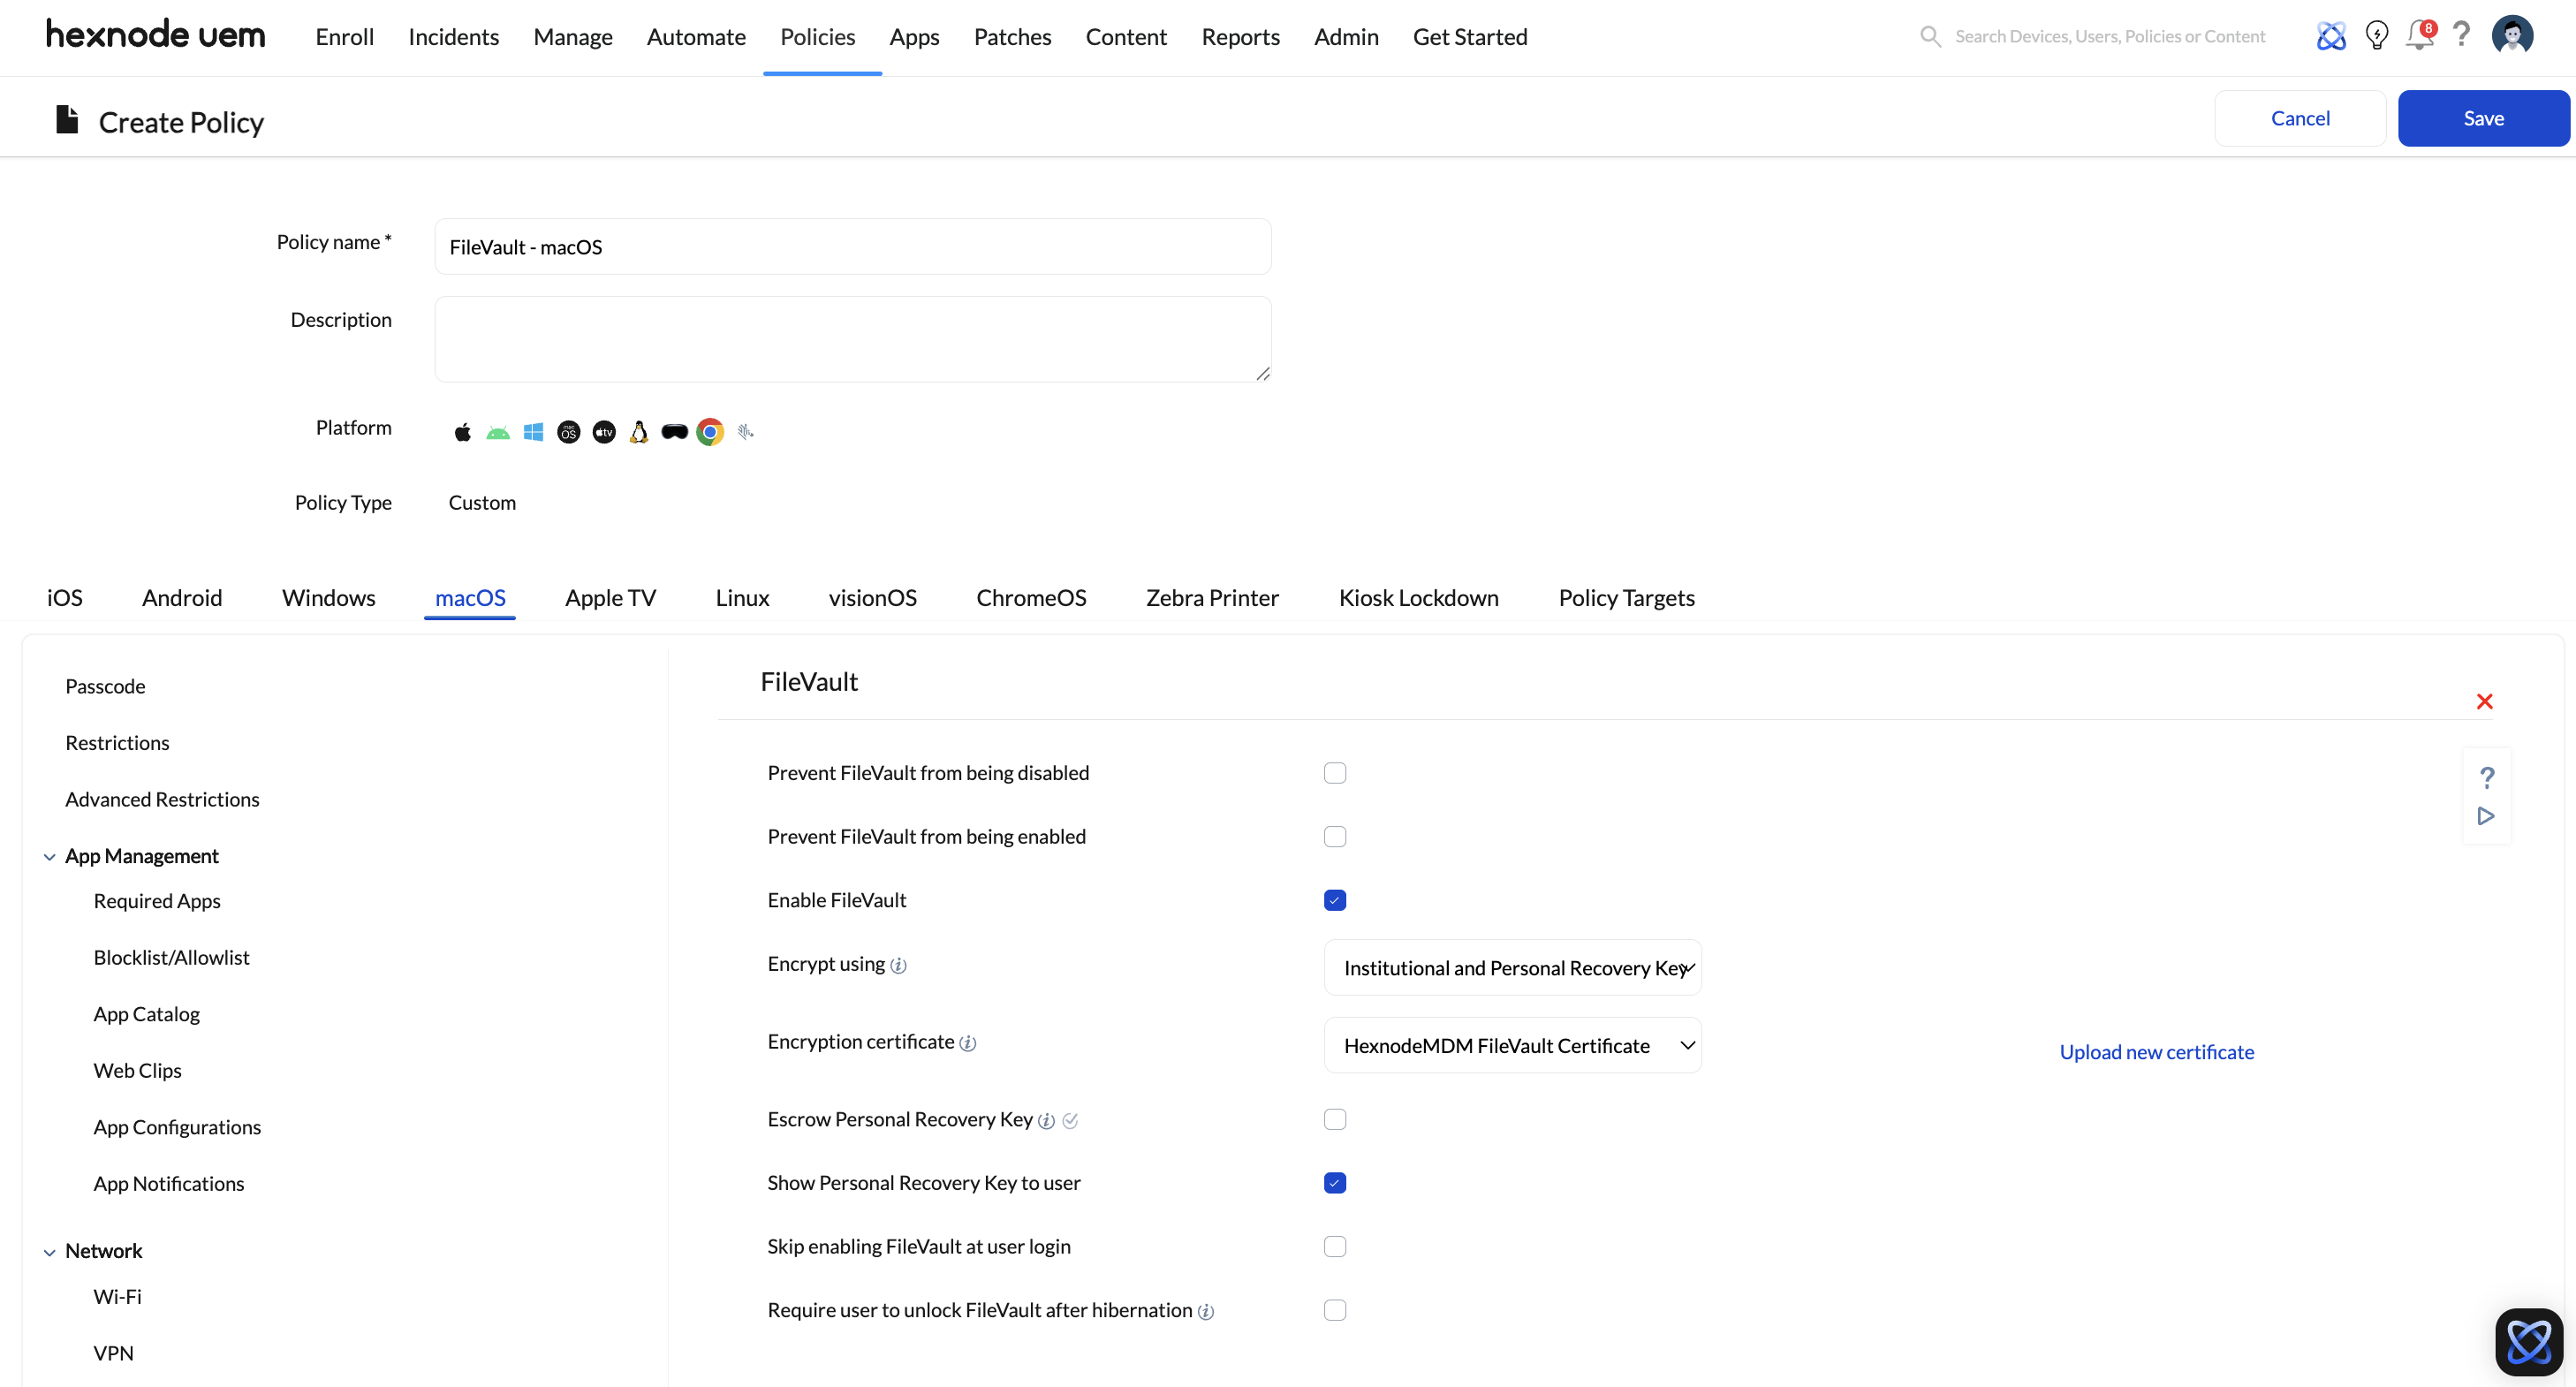Click the Save button
2576x1387 pixels.
2483,118
